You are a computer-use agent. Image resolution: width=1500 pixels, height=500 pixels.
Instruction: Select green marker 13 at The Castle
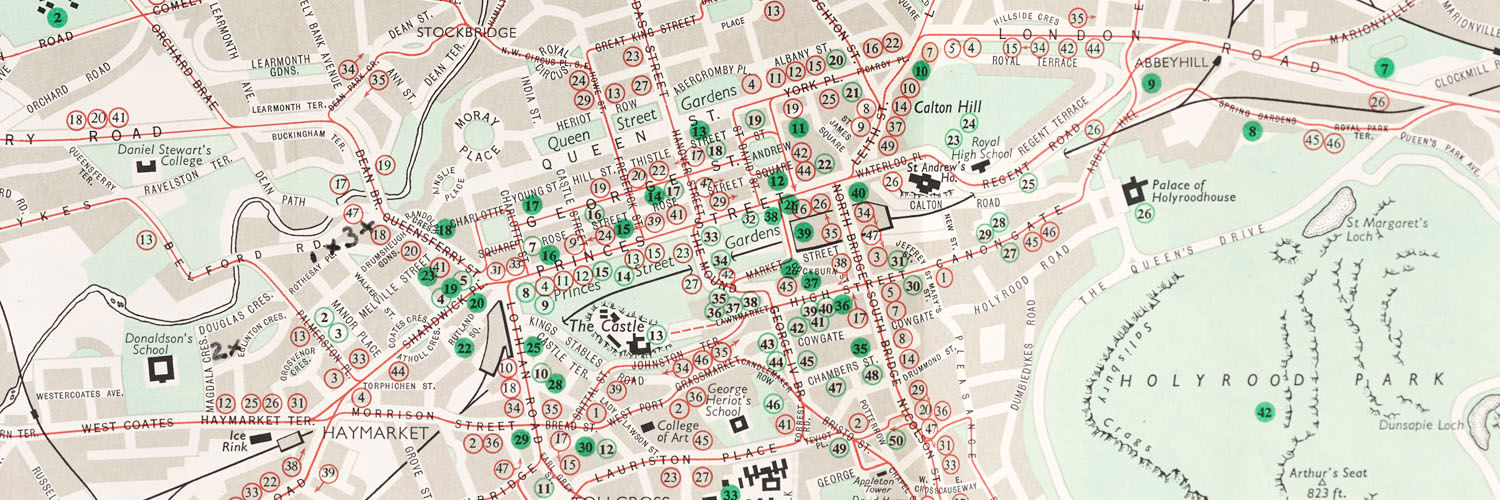[656, 335]
